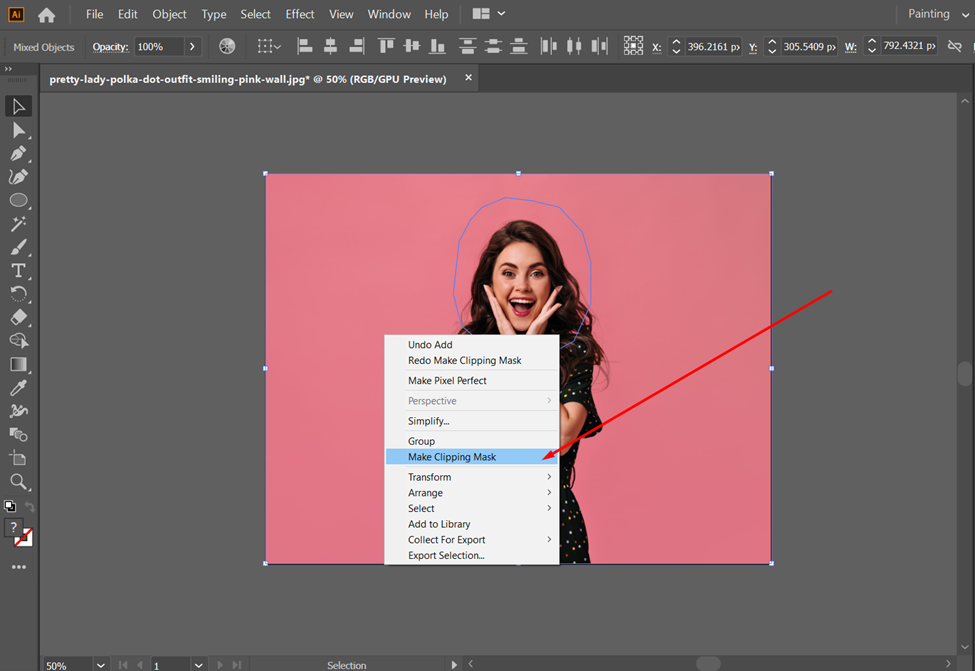
Task: Select the Eraser tool
Action: (18, 317)
